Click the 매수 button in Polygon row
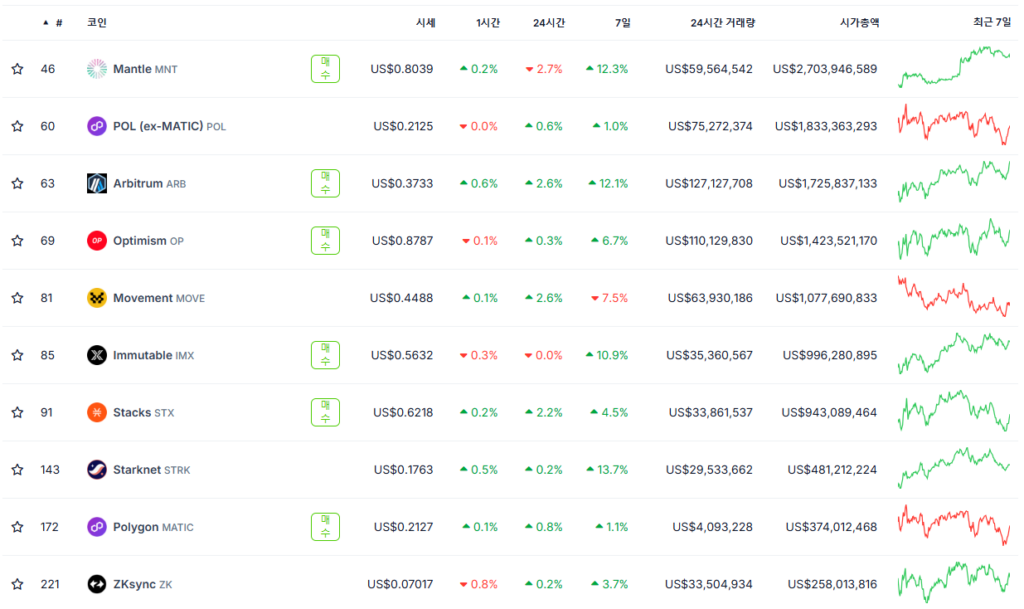Viewport: 1024px width, 609px height. 325,527
